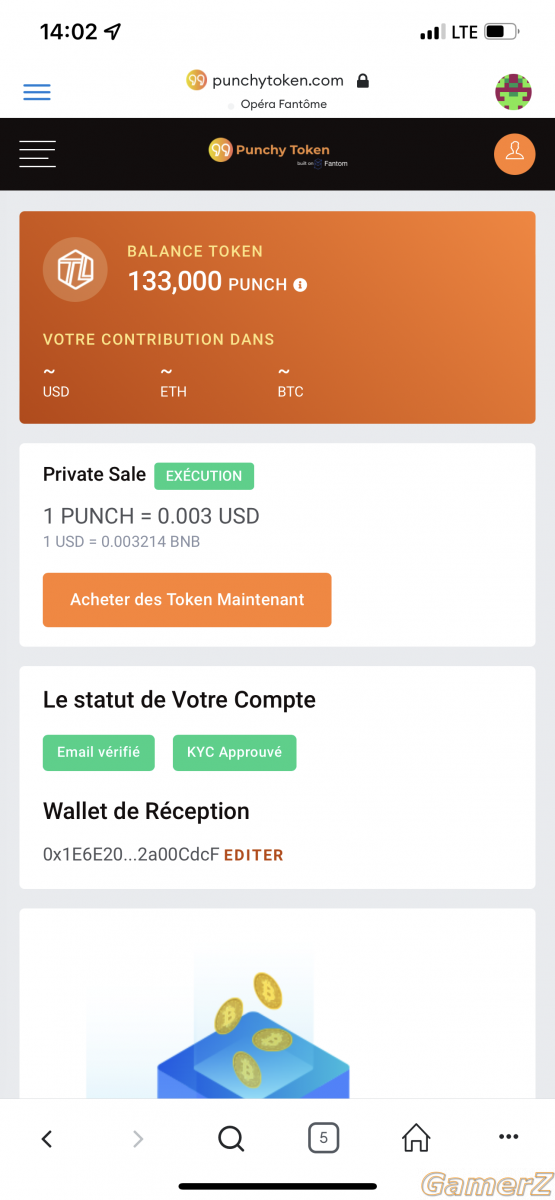Open the browser blue hamburger menu
The height and width of the screenshot is (1200, 555).
pyautogui.click(x=37, y=92)
